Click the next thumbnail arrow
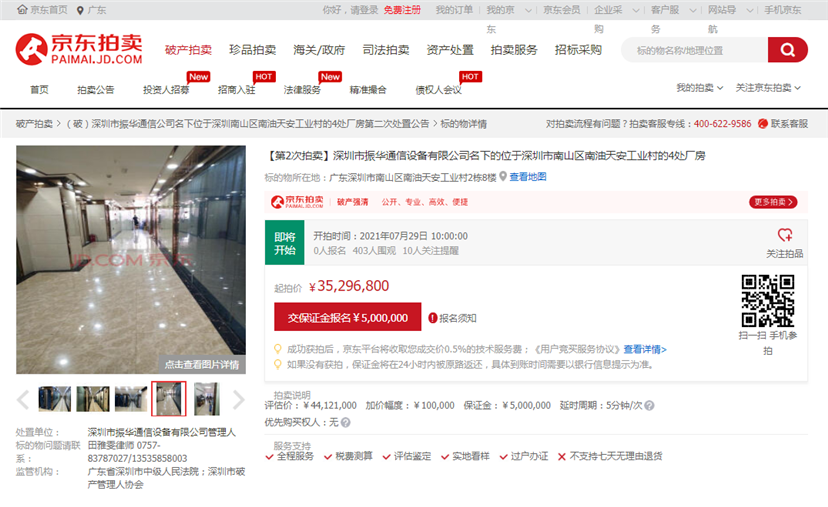 tap(239, 400)
